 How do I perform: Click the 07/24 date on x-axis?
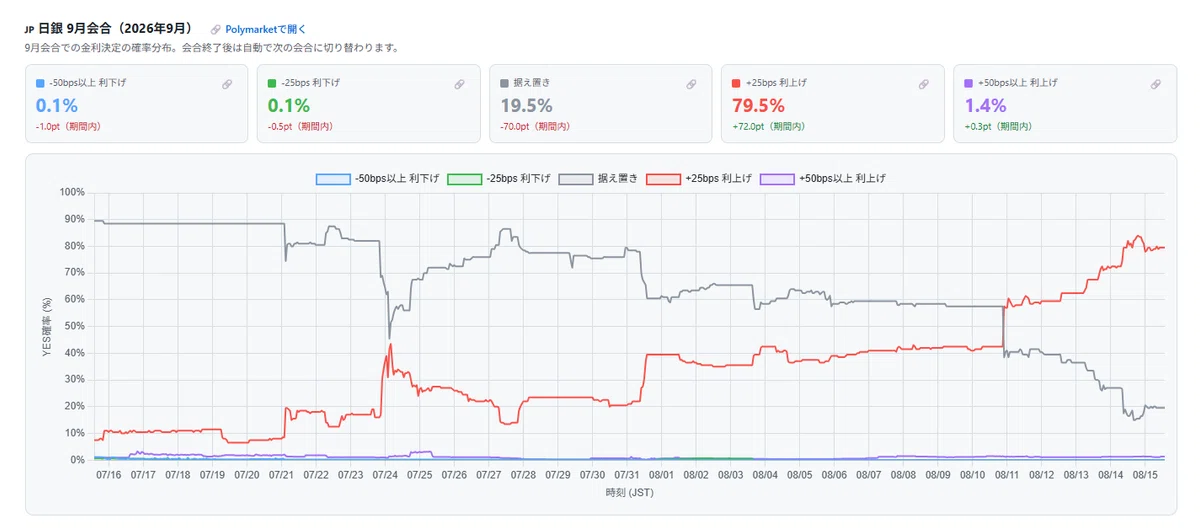(x=386, y=476)
